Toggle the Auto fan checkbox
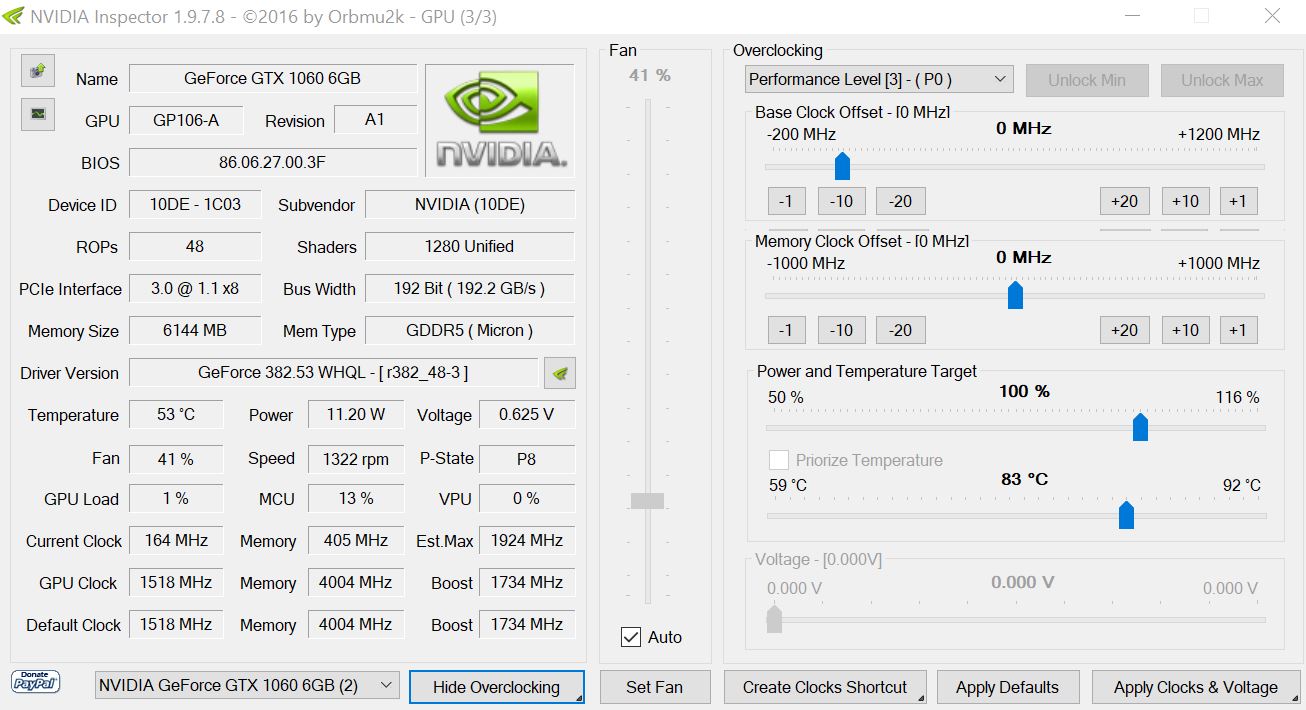 [x=631, y=637]
